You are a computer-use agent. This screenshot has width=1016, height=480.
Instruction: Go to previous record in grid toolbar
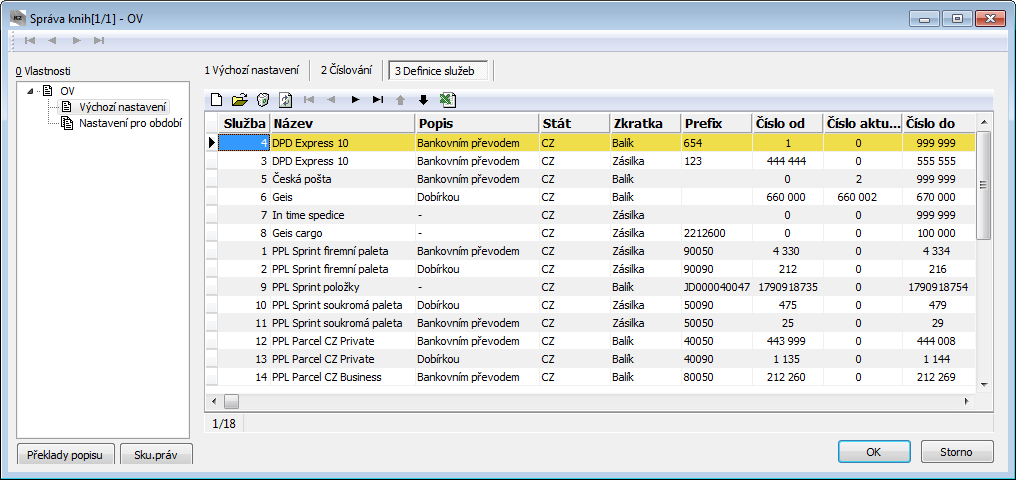point(331,100)
